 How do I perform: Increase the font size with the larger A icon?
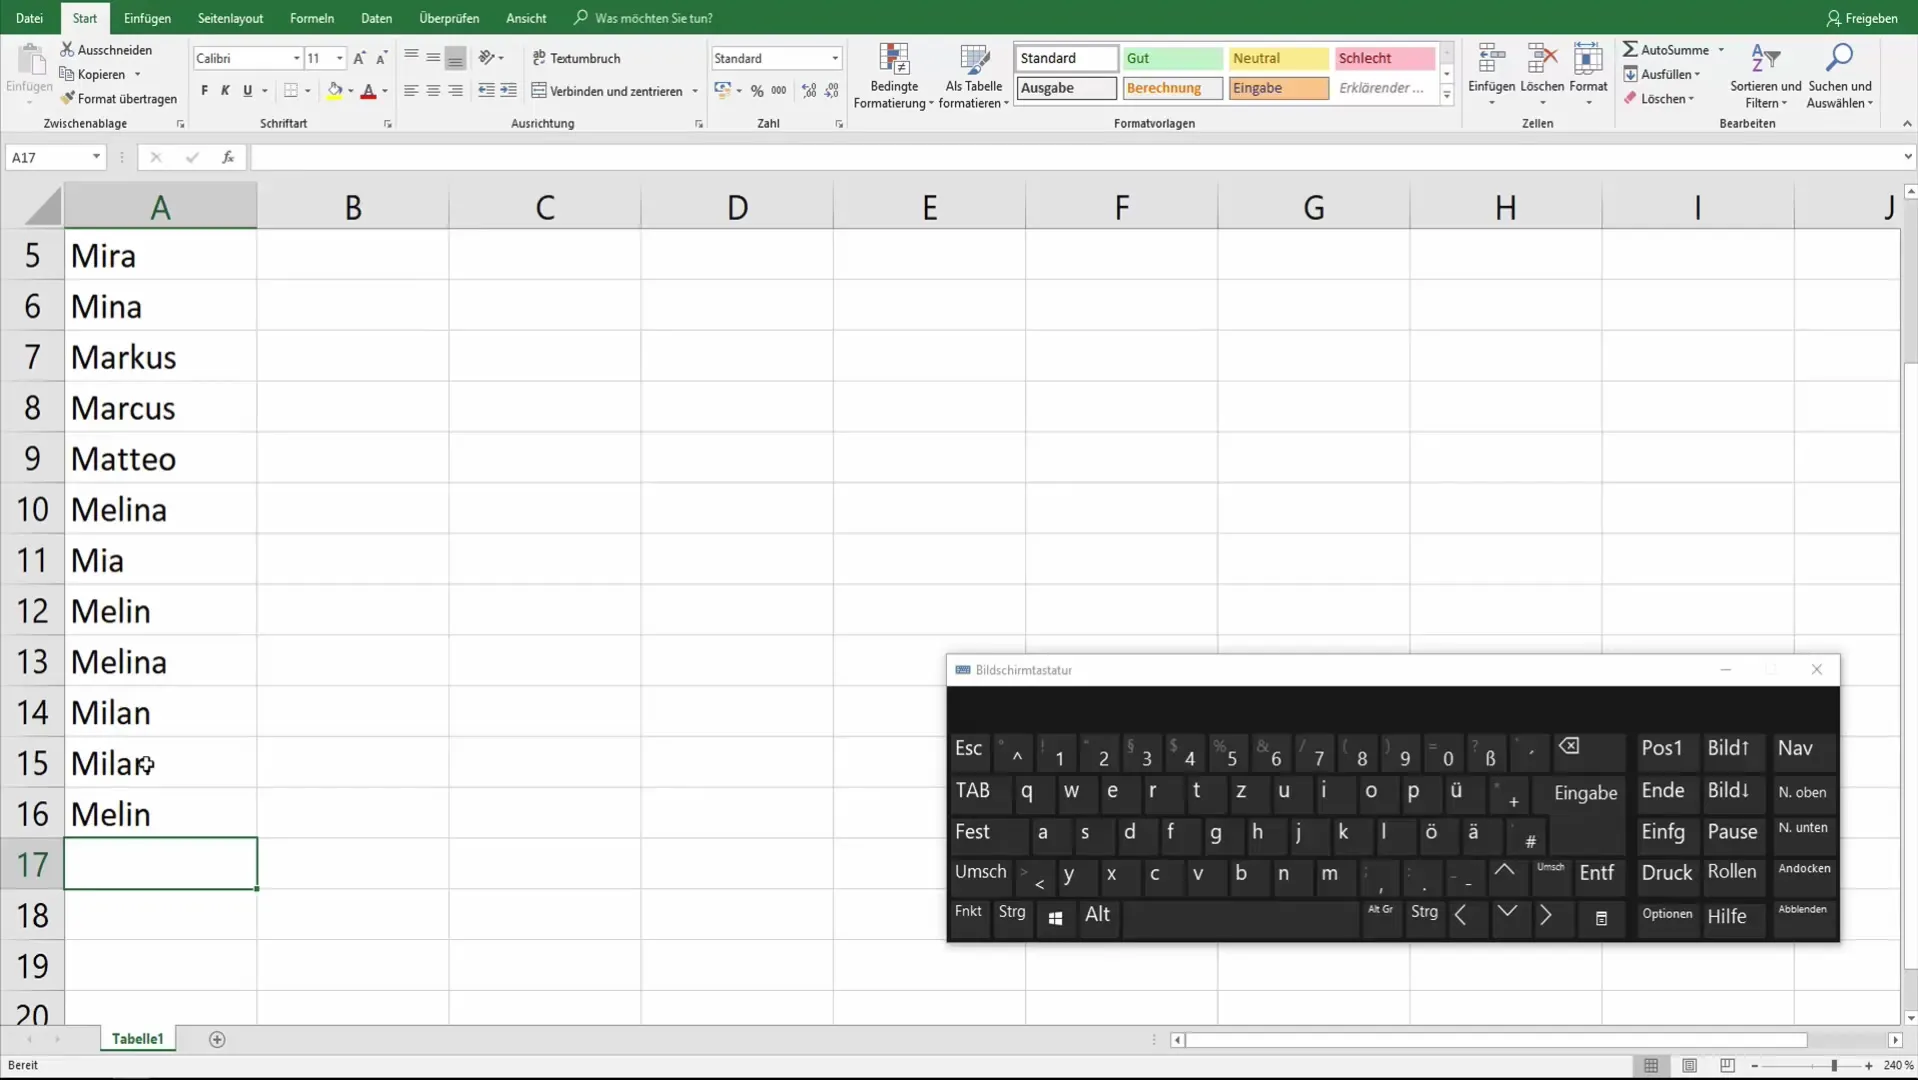(x=359, y=58)
